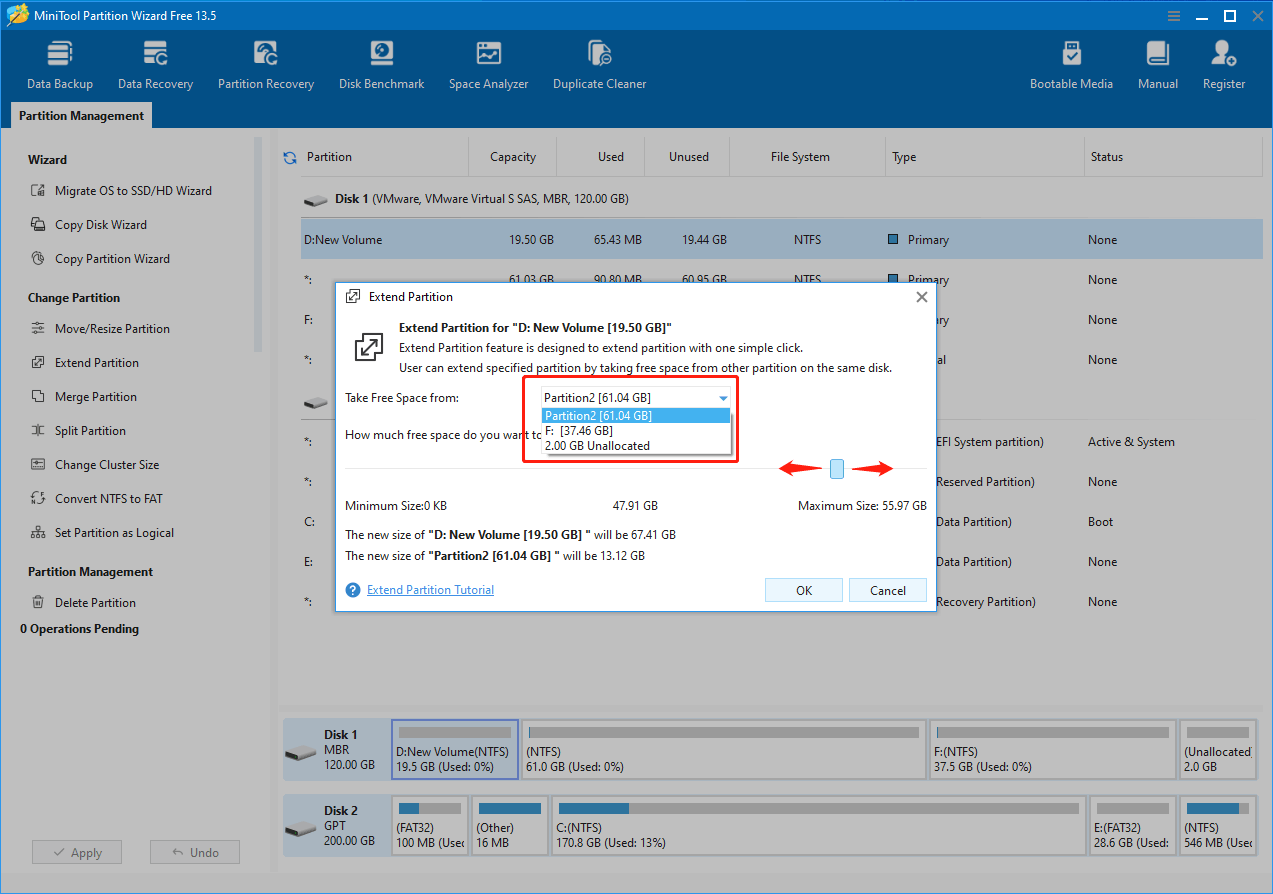The width and height of the screenshot is (1273, 894).
Task: Confirm extension with the OK button
Action: (803, 589)
